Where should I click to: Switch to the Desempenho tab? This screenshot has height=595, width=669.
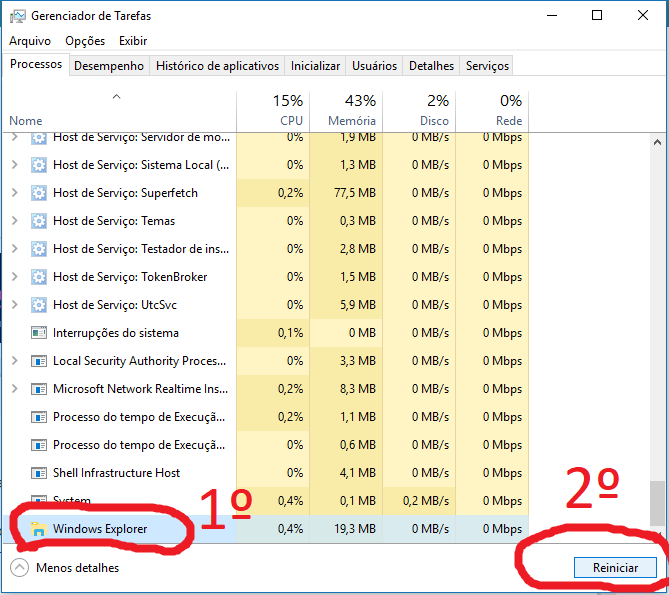tap(109, 66)
